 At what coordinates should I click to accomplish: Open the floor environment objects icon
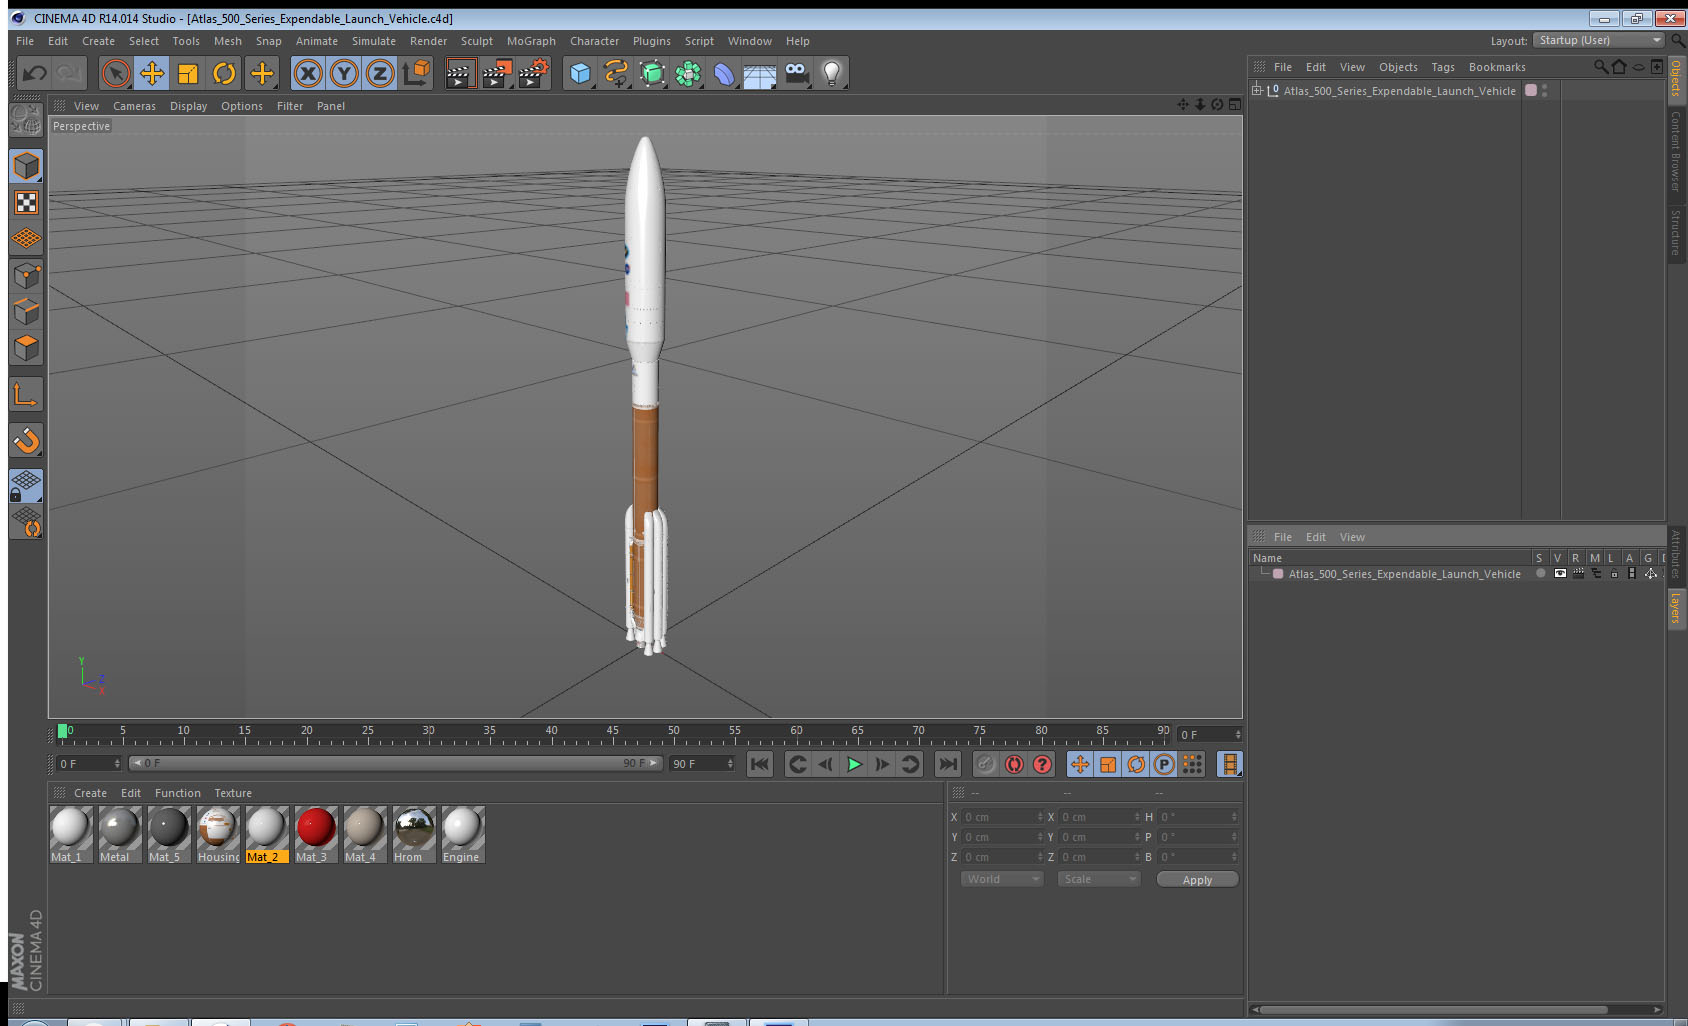pyautogui.click(x=760, y=73)
